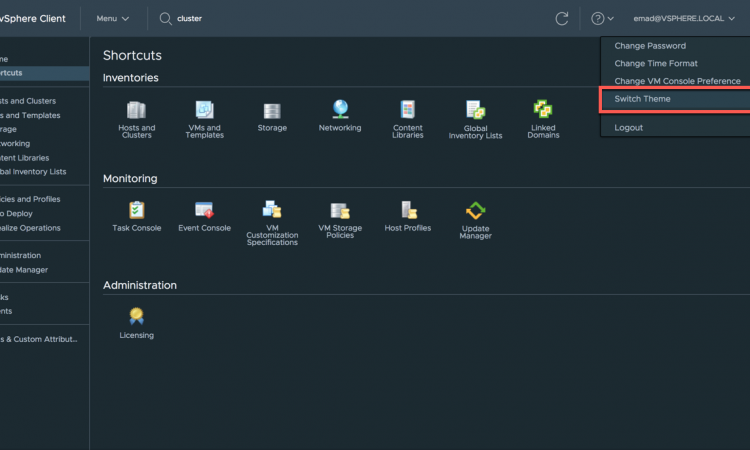Open VM Customization Specifications icon
The image size is (750, 450).
pyautogui.click(x=272, y=209)
